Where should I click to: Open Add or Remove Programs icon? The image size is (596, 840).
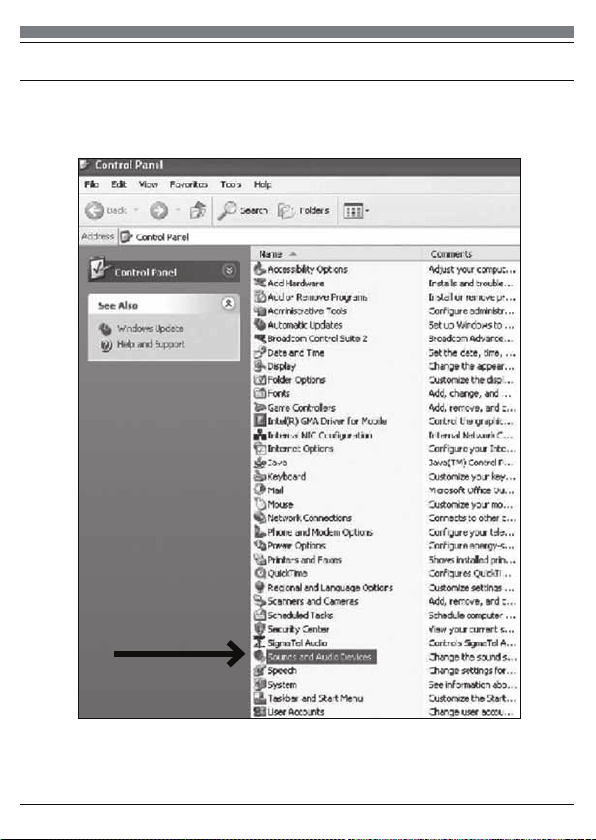[x=260, y=297]
